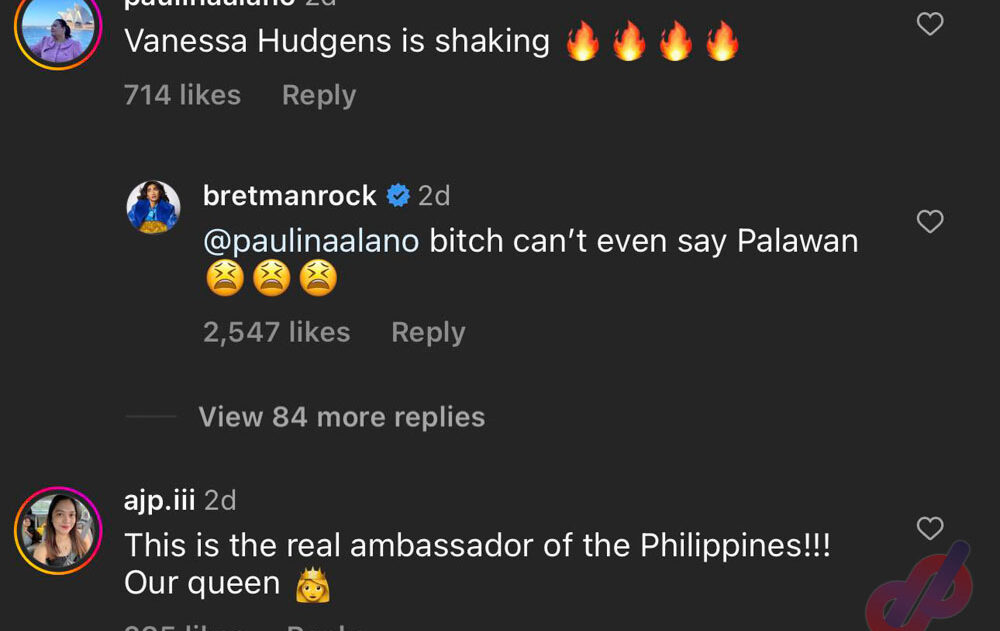Image resolution: width=1000 pixels, height=631 pixels.
Task: Tap the heart on bretmanrock's reply
Action: pyautogui.click(x=930, y=221)
